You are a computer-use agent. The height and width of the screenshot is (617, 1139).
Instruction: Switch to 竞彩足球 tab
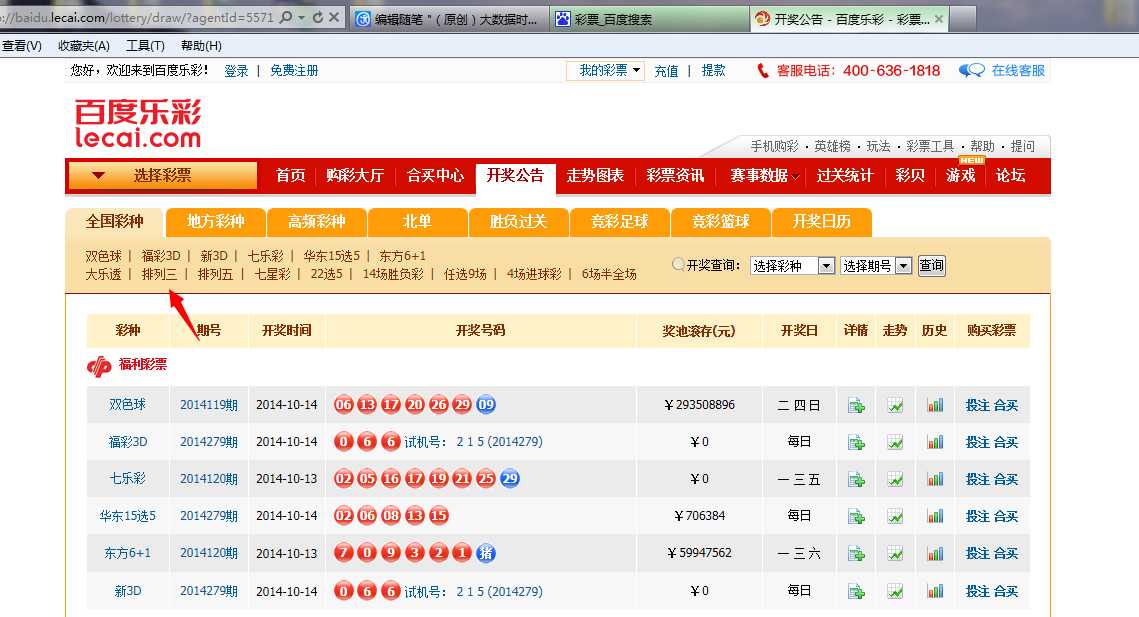620,222
